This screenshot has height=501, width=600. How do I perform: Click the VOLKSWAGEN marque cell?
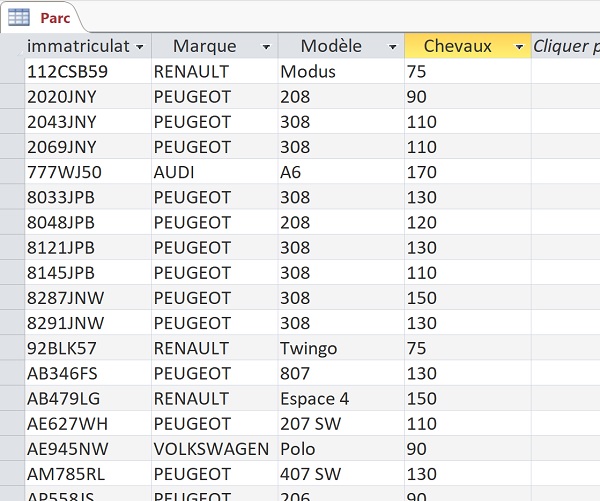(x=215, y=449)
